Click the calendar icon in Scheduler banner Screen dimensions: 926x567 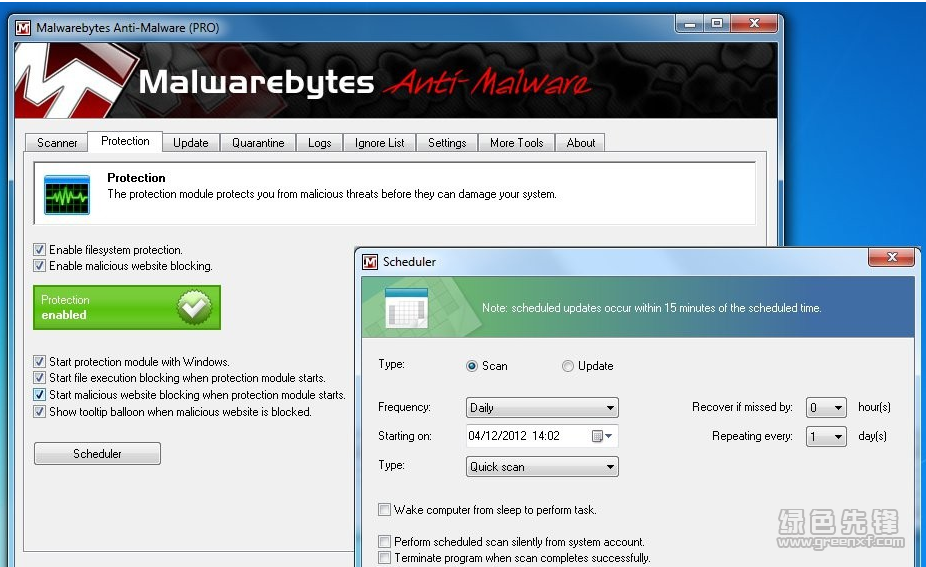(406, 308)
